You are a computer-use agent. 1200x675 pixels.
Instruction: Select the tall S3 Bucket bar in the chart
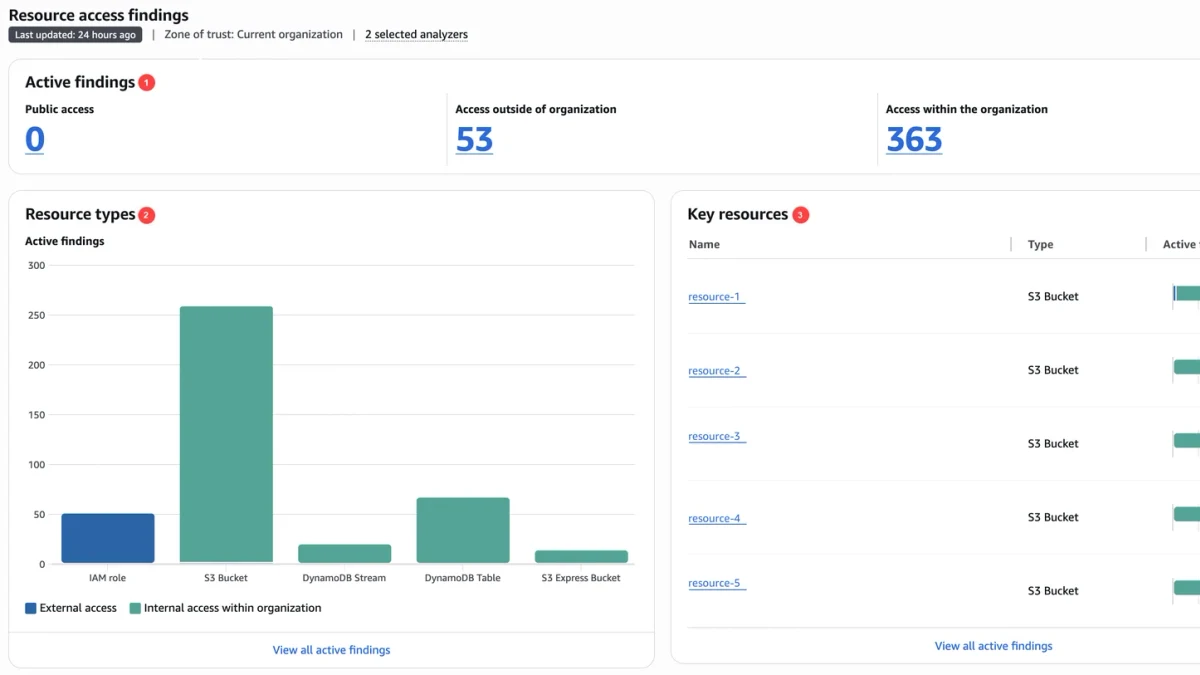226,434
